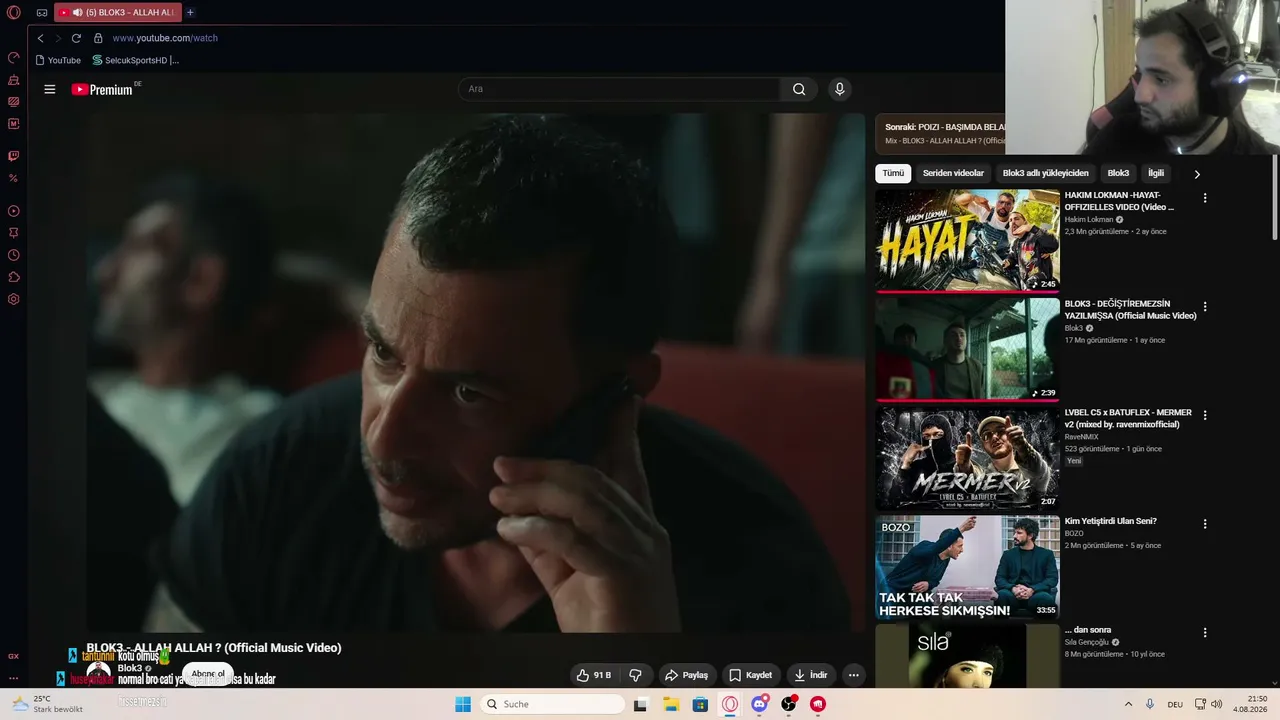The image size is (1280, 720).
Task: Open the GX Corner gamepad icon
Action: tap(41, 13)
